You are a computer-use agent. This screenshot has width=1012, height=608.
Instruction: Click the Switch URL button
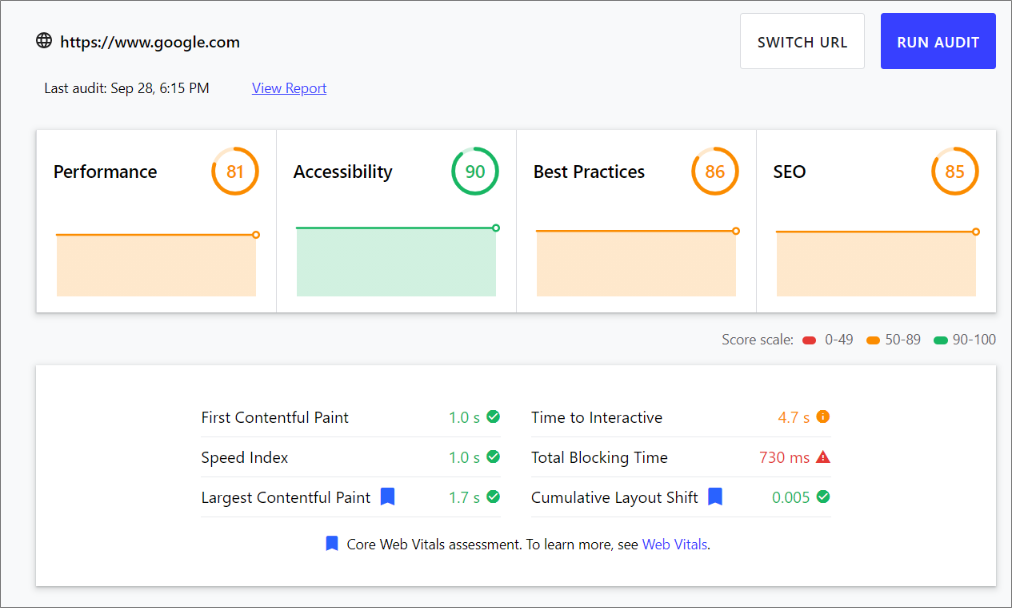[x=802, y=42]
